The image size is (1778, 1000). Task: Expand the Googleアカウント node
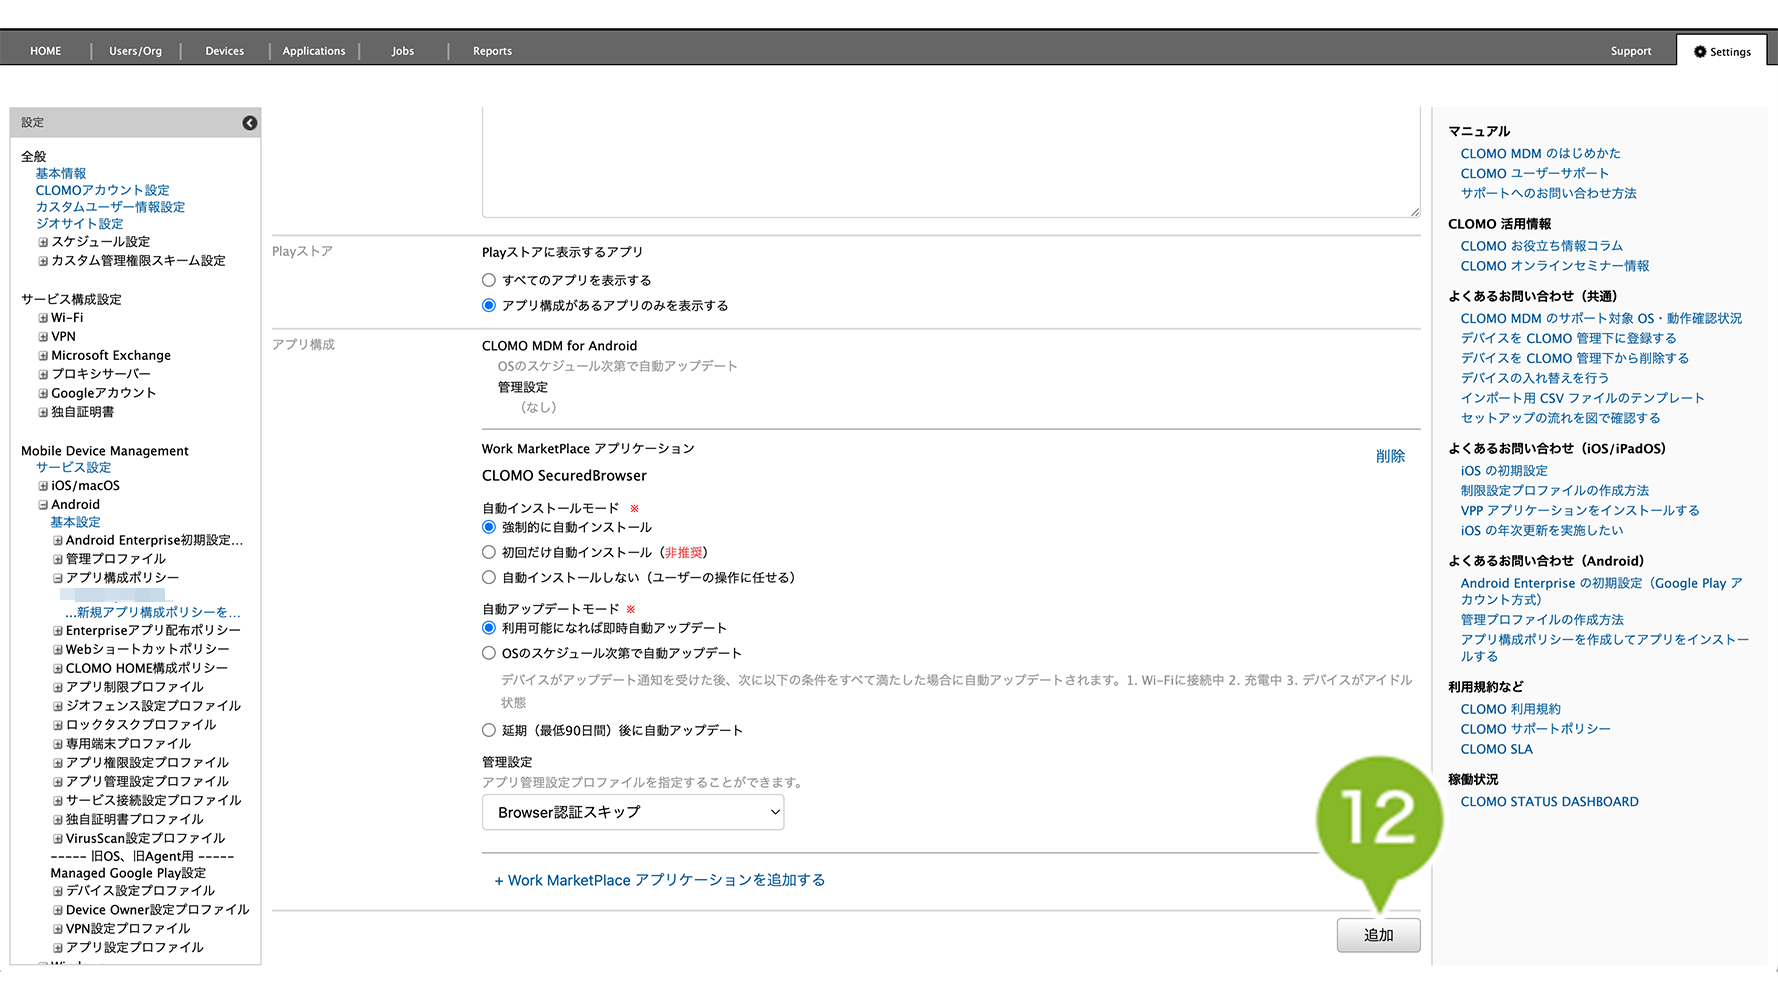coord(43,393)
